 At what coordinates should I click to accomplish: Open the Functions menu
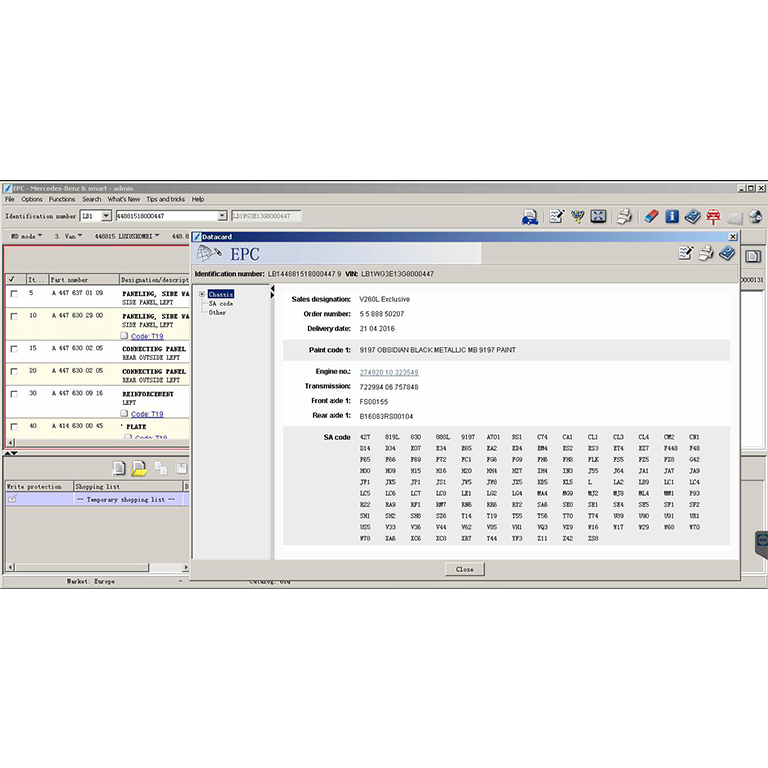(62, 199)
